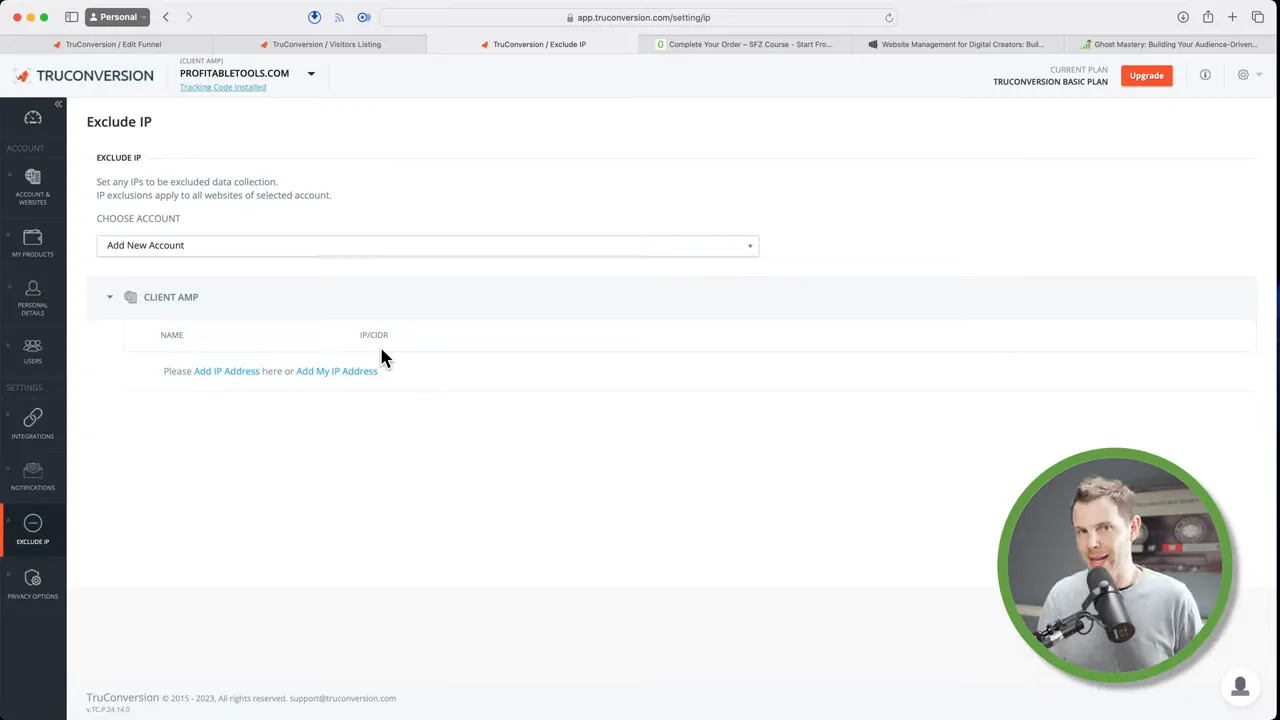Reload the current page
Image resolution: width=1280 pixels, height=720 pixels.
889,17
